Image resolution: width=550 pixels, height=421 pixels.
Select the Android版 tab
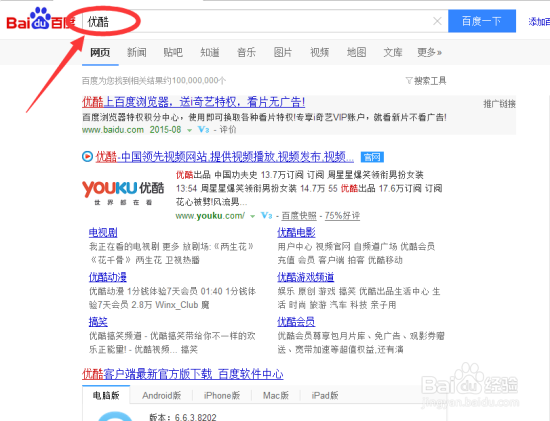click(x=161, y=396)
